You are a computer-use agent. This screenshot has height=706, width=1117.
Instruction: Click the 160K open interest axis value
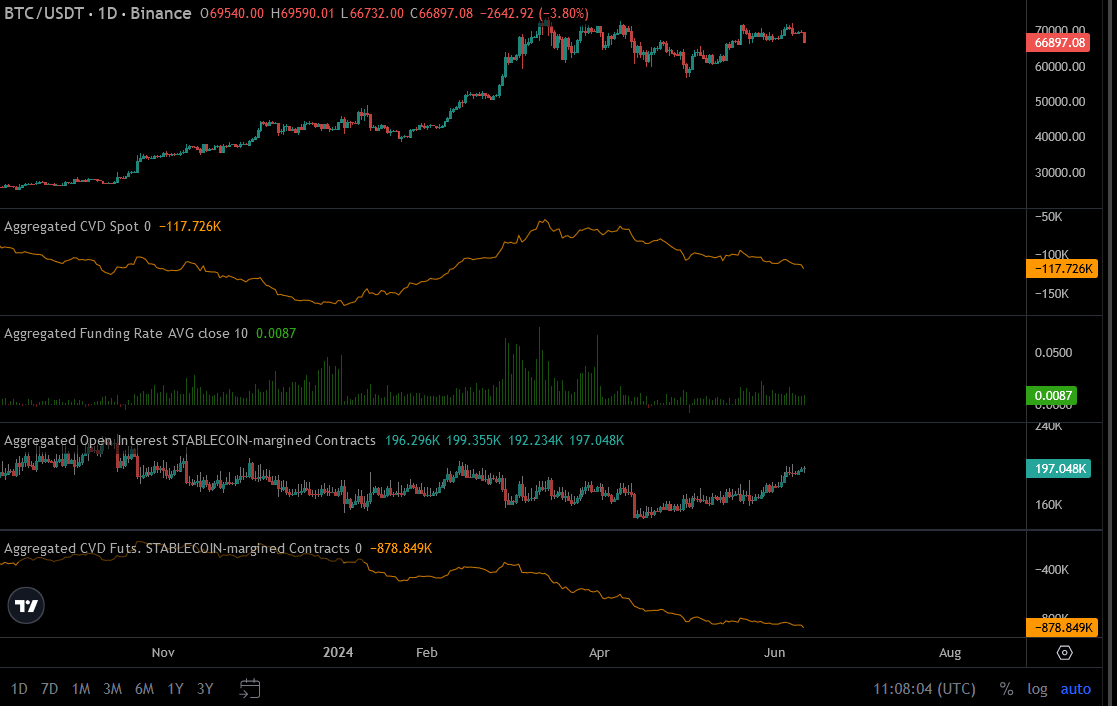tap(1049, 505)
